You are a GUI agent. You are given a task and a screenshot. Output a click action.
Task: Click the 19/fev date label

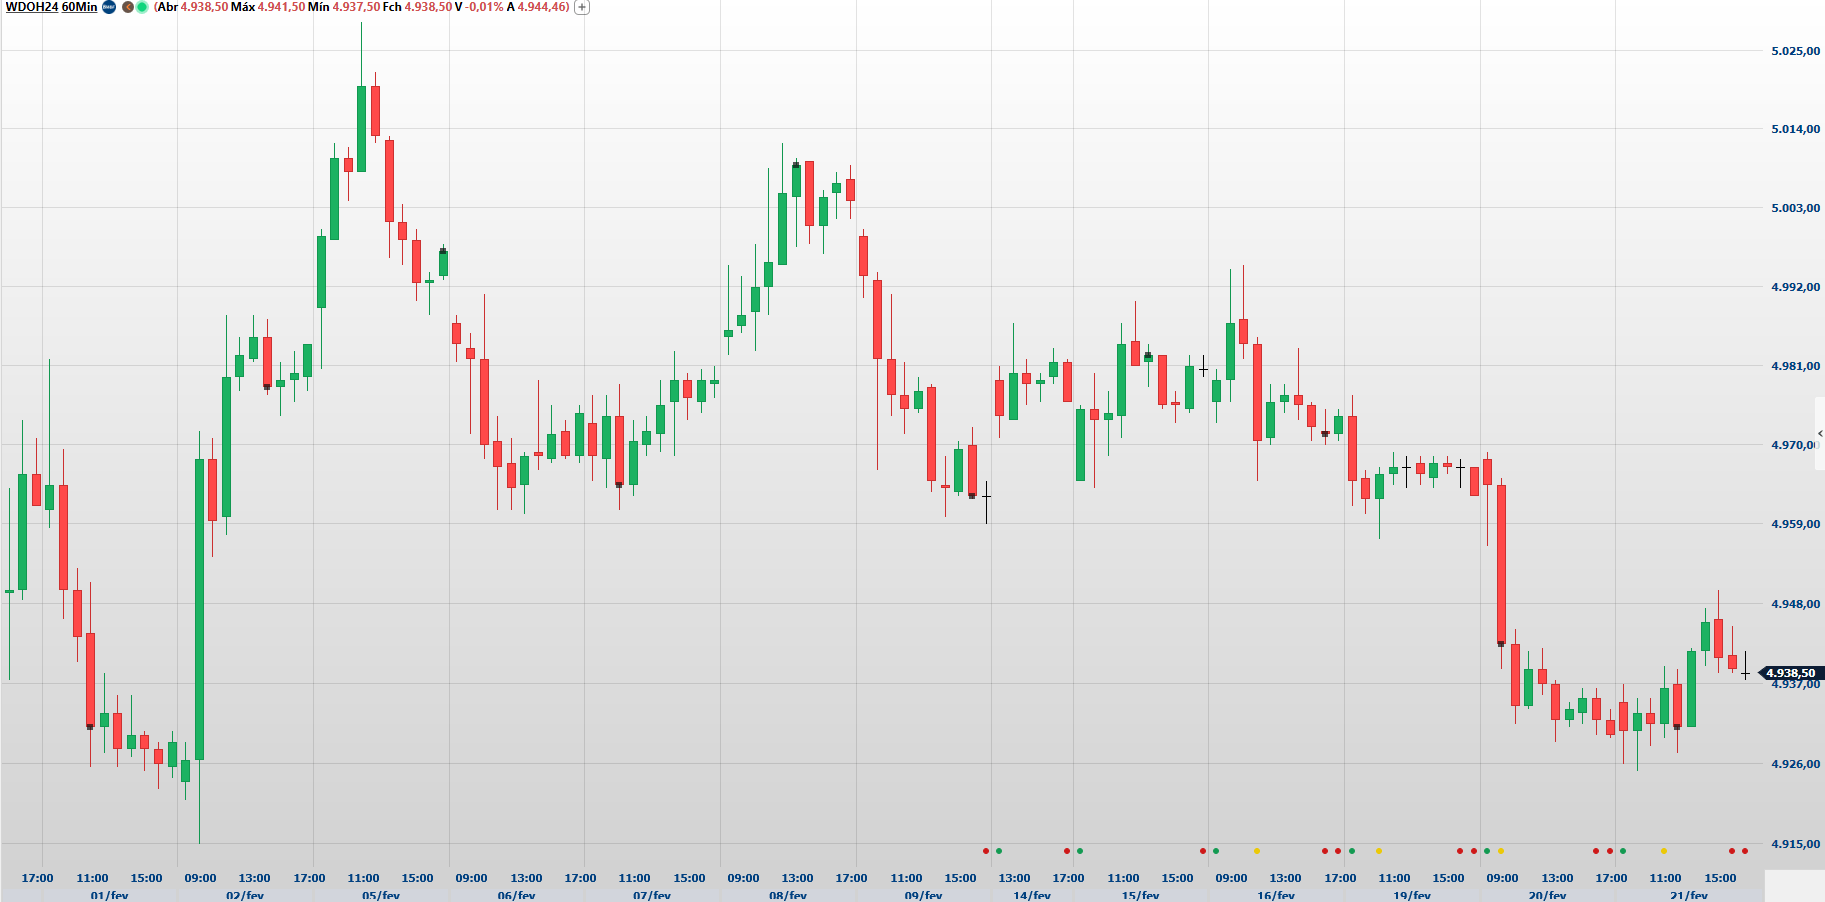[x=1412, y=895]
